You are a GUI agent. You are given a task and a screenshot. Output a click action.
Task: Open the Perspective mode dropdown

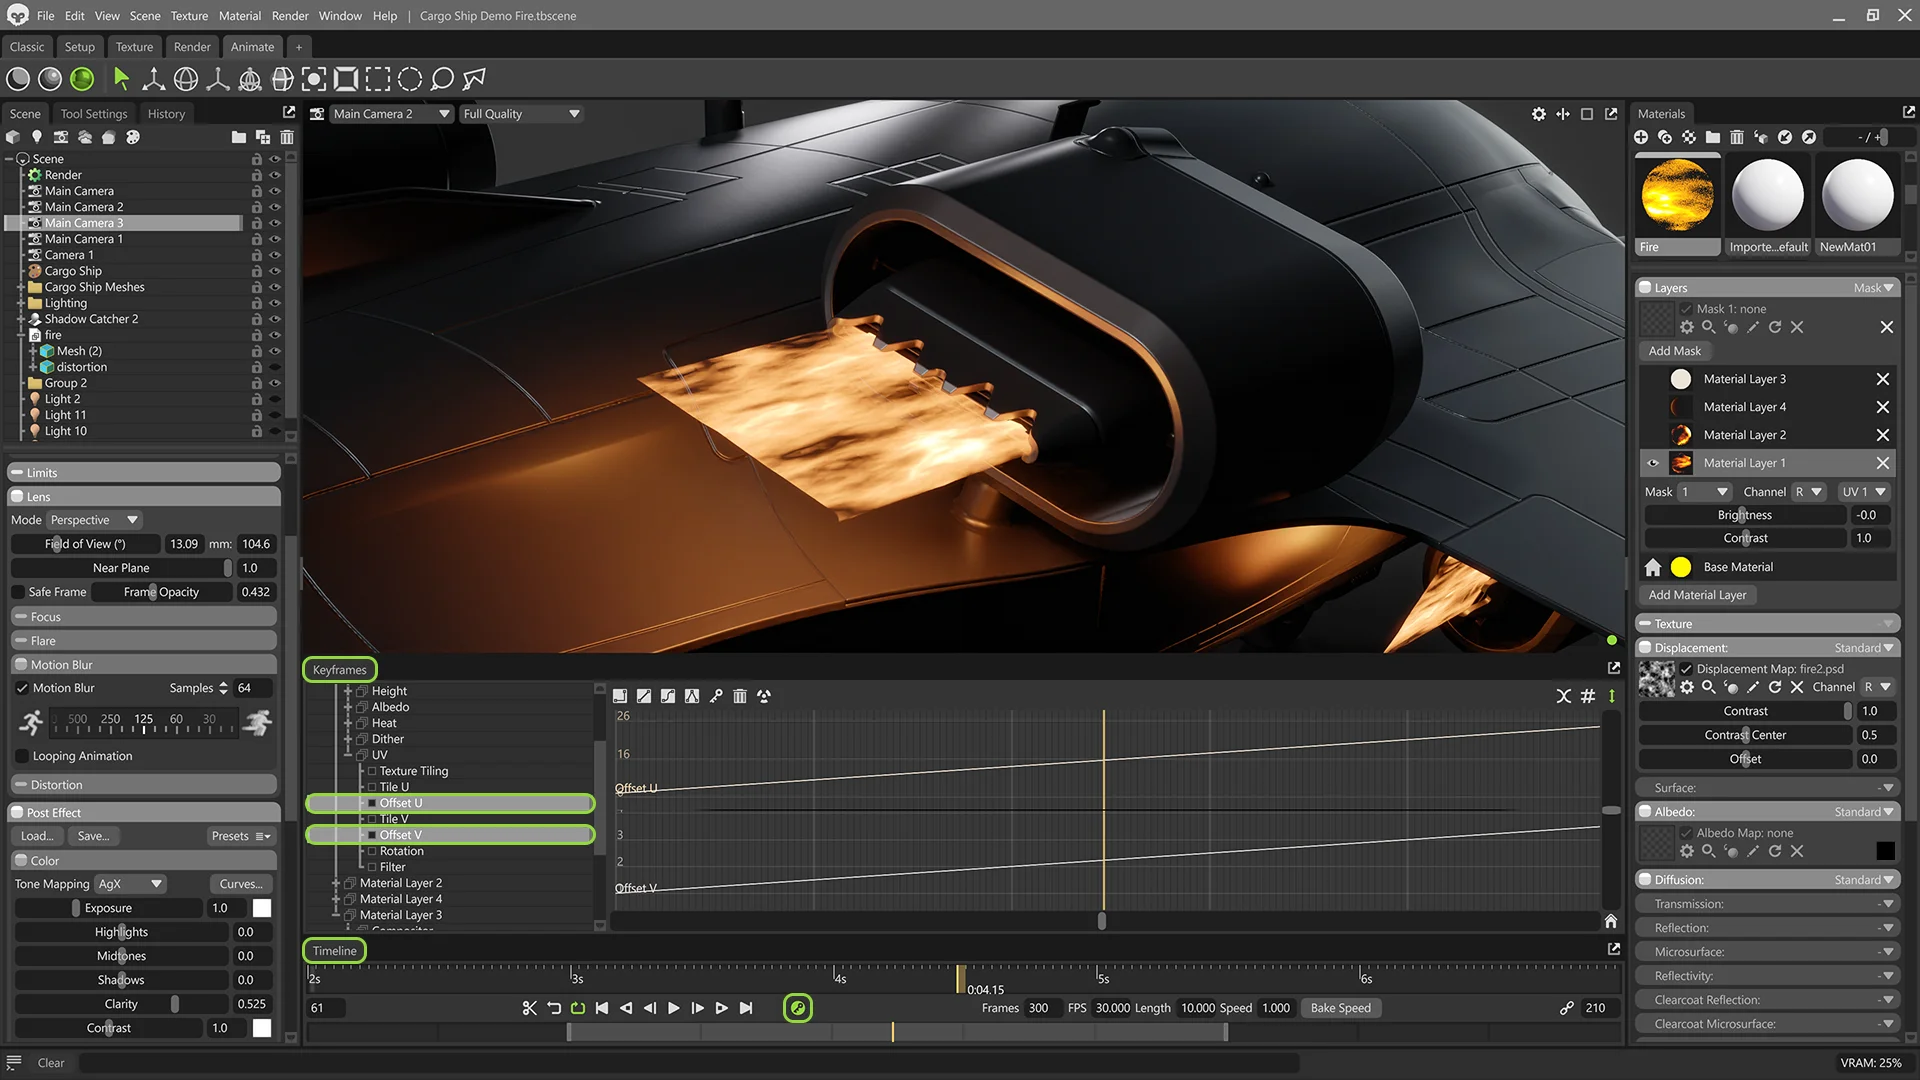(95, 520)
